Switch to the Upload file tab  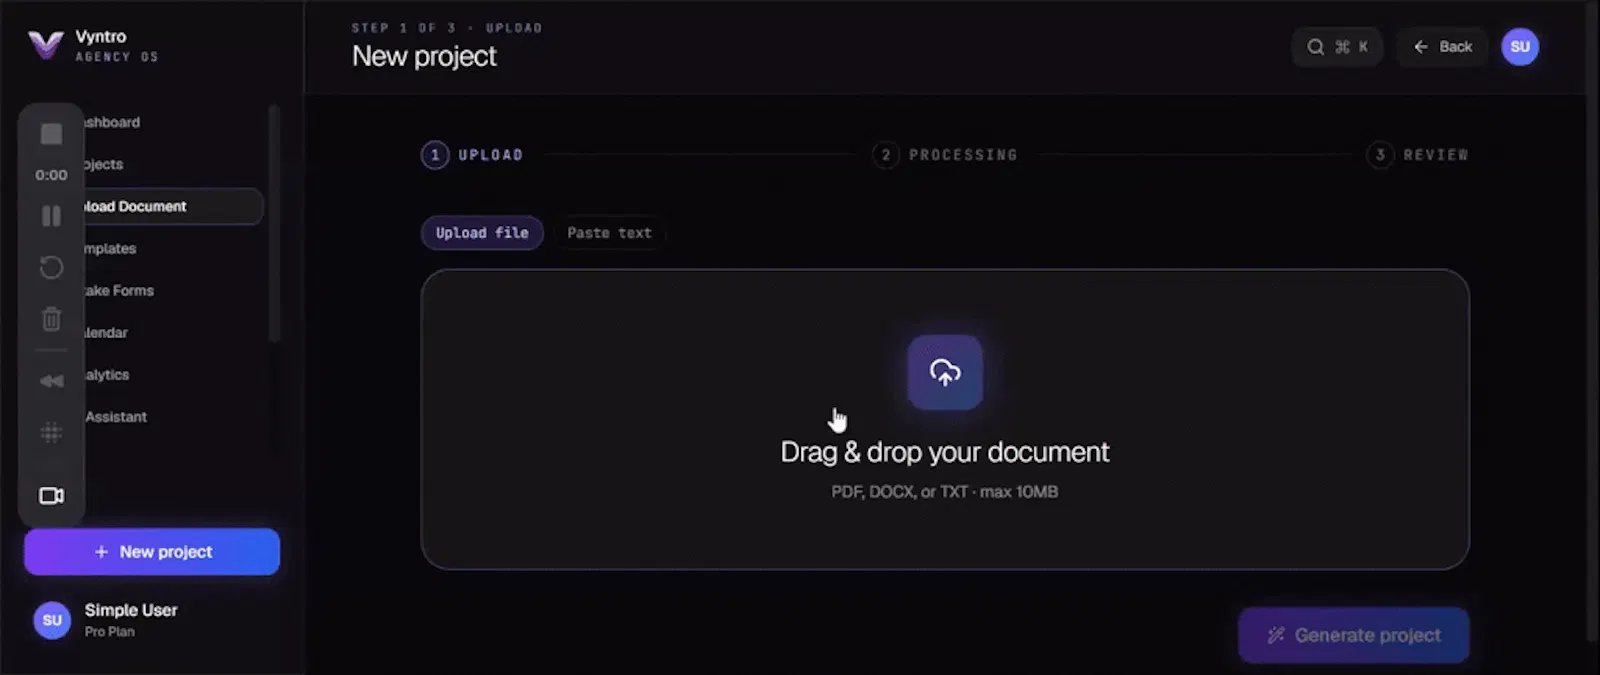482,233
